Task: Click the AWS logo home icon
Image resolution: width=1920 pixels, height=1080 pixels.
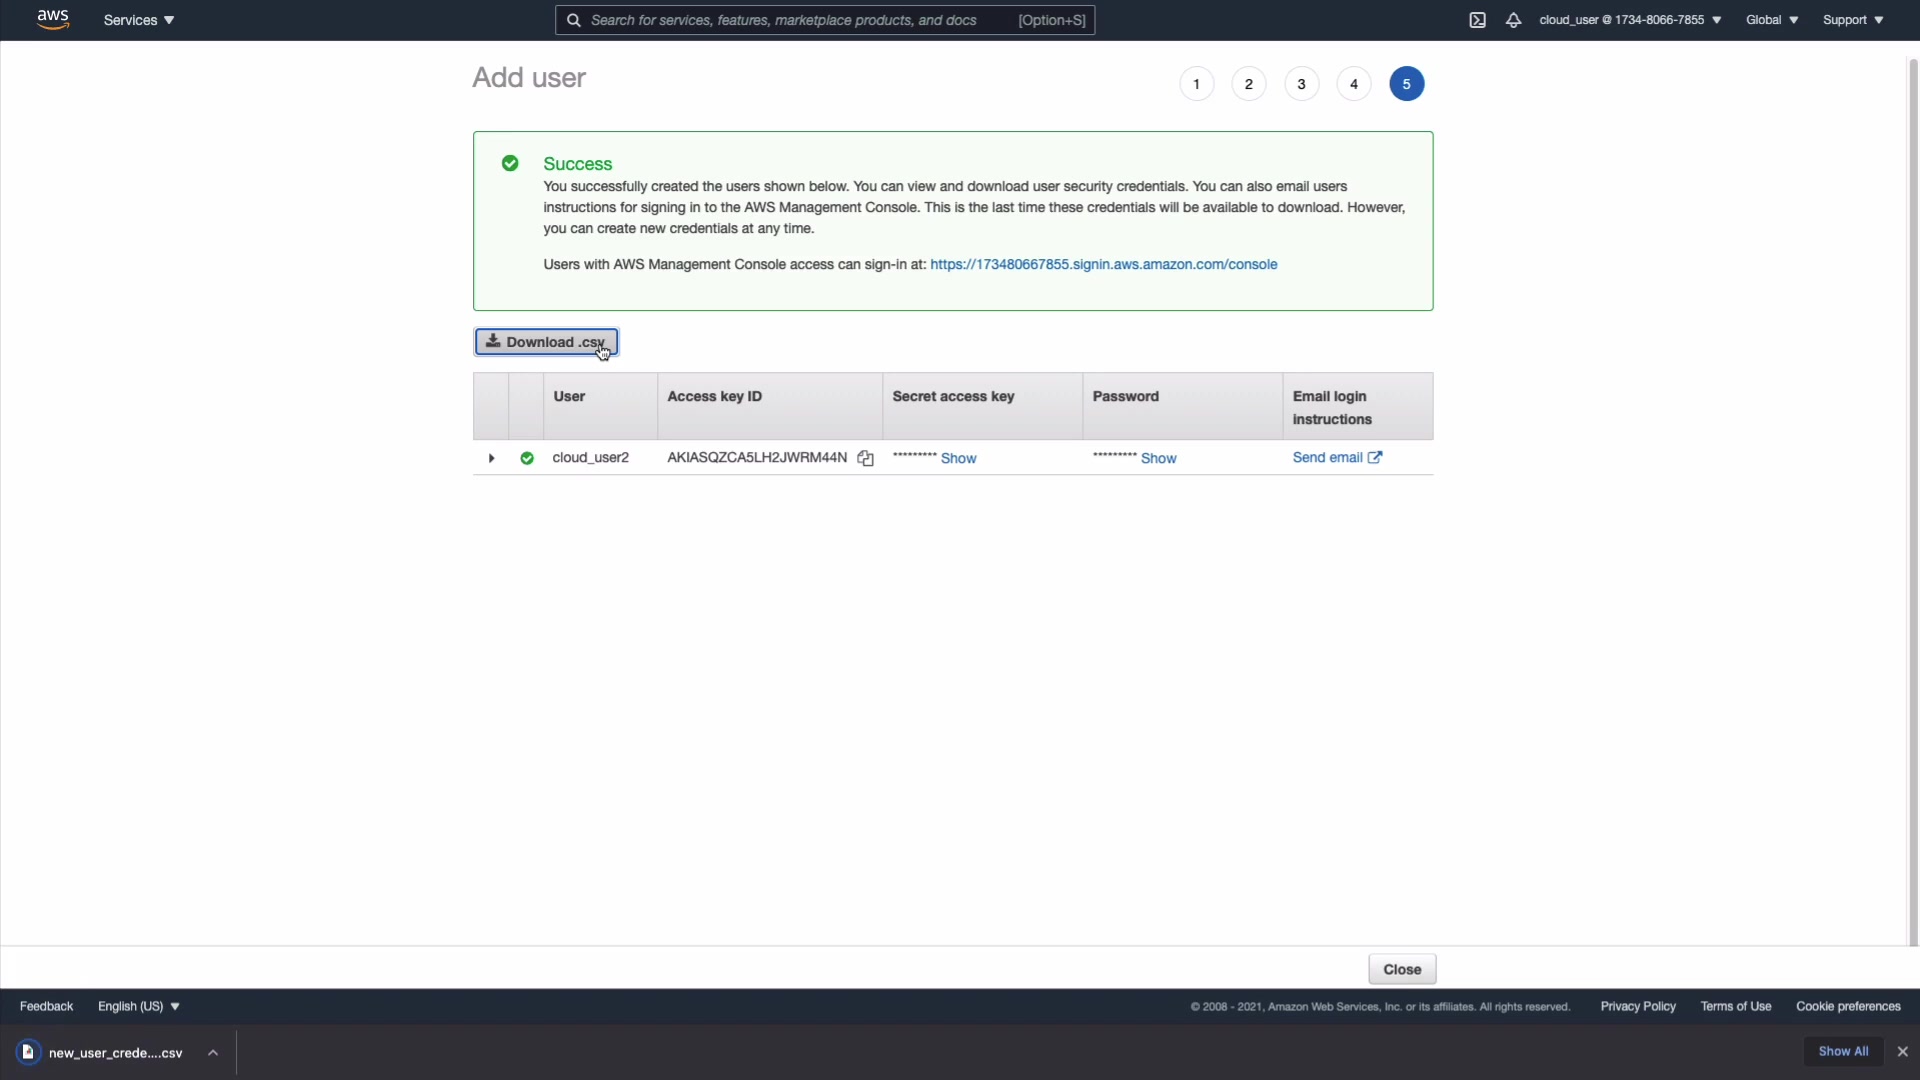Action: (x=53, y=19)
